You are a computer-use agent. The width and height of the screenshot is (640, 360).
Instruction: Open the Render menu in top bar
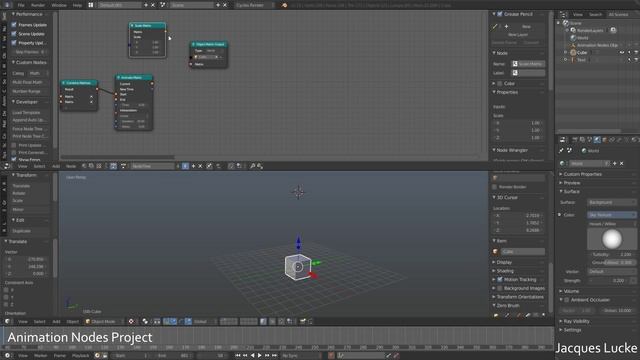click(38, 5)
